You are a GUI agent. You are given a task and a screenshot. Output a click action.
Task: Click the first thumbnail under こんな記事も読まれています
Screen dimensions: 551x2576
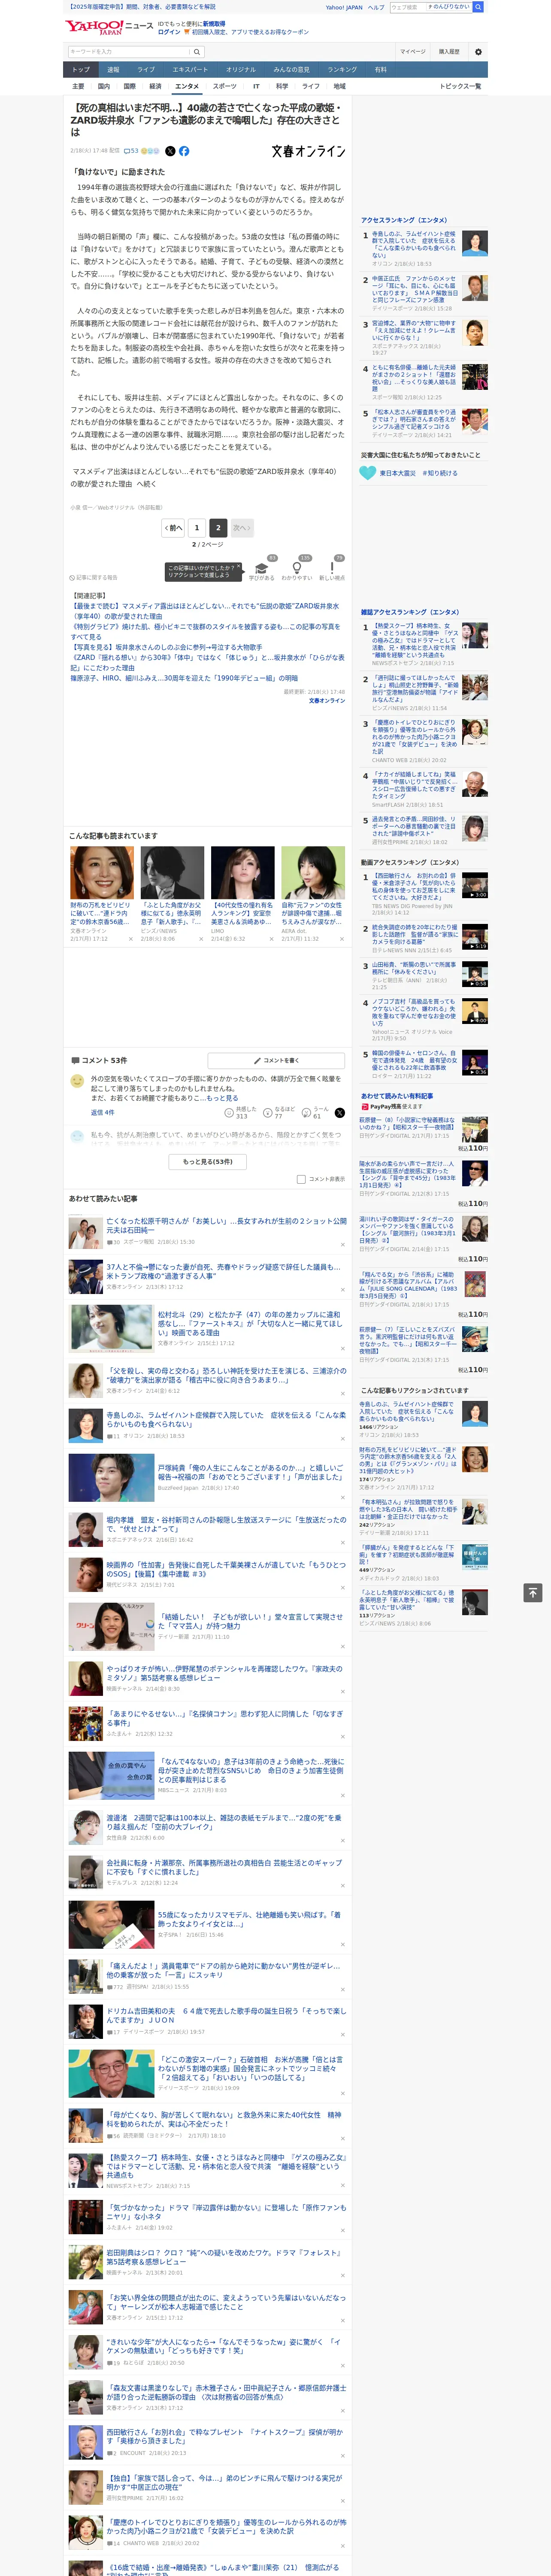[x=101, y=873]
